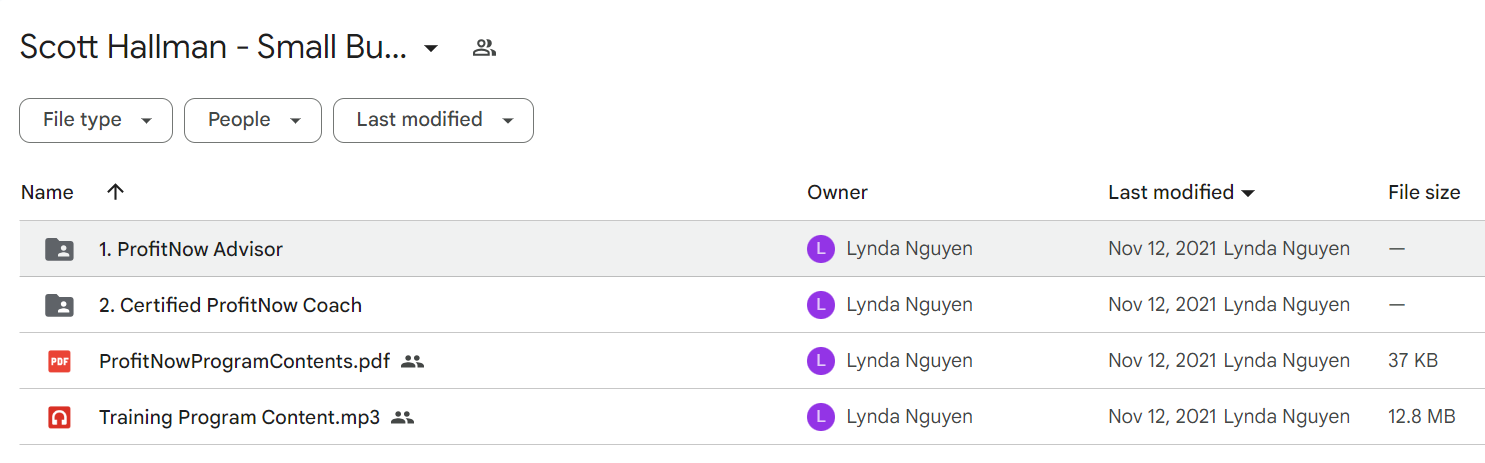This screenshot has height=463, width=1485.
Task: Select the ProfitNowProgramContents.pdf file name
Action: 244,361
